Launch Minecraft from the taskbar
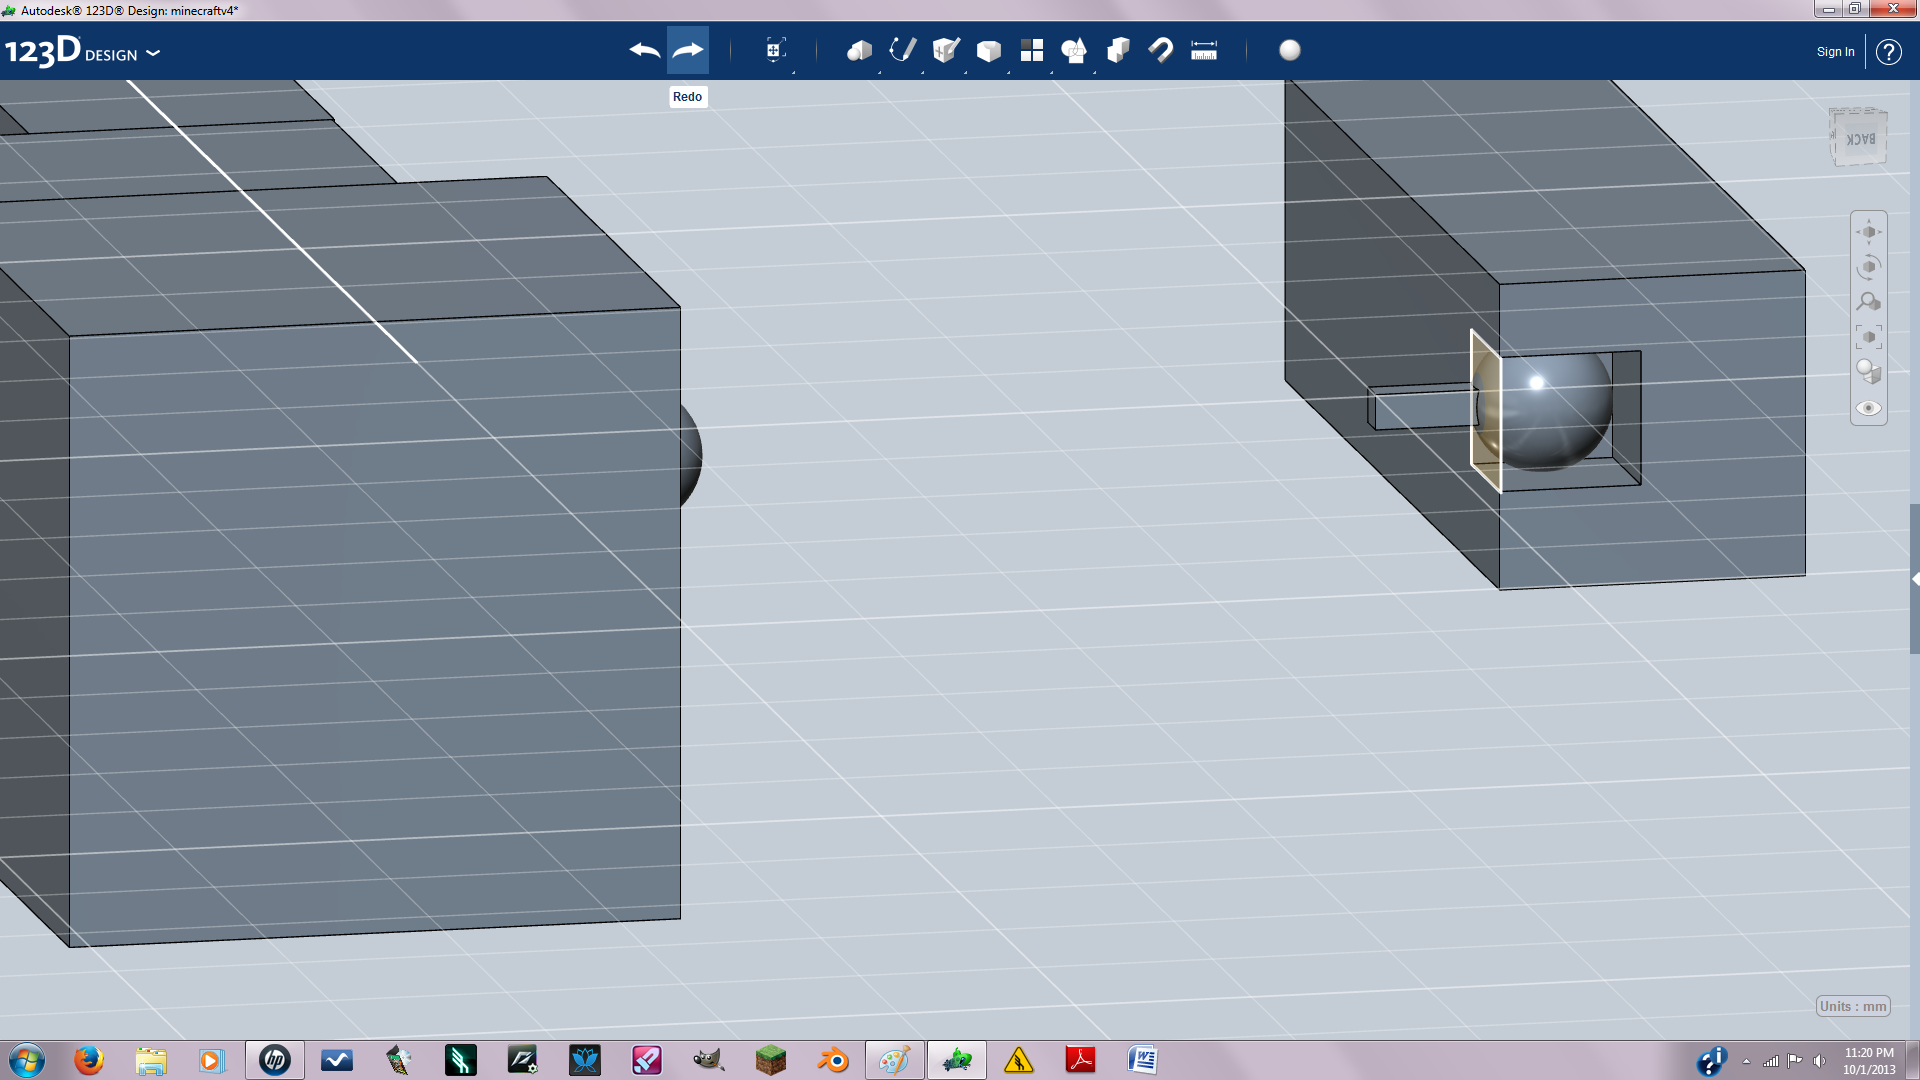This screenshot has height=1080, width=1920. pos(770,1060)
